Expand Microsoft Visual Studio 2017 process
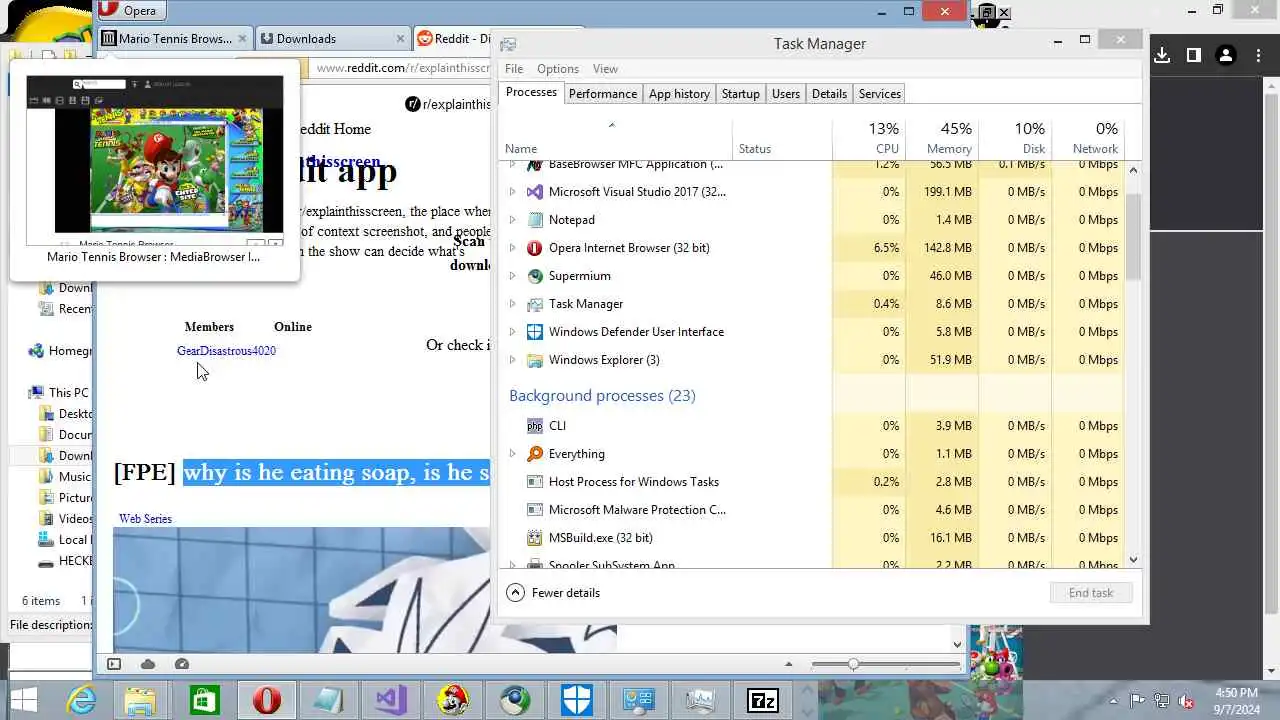1280x720 pixels. click(x=513, y=192)
